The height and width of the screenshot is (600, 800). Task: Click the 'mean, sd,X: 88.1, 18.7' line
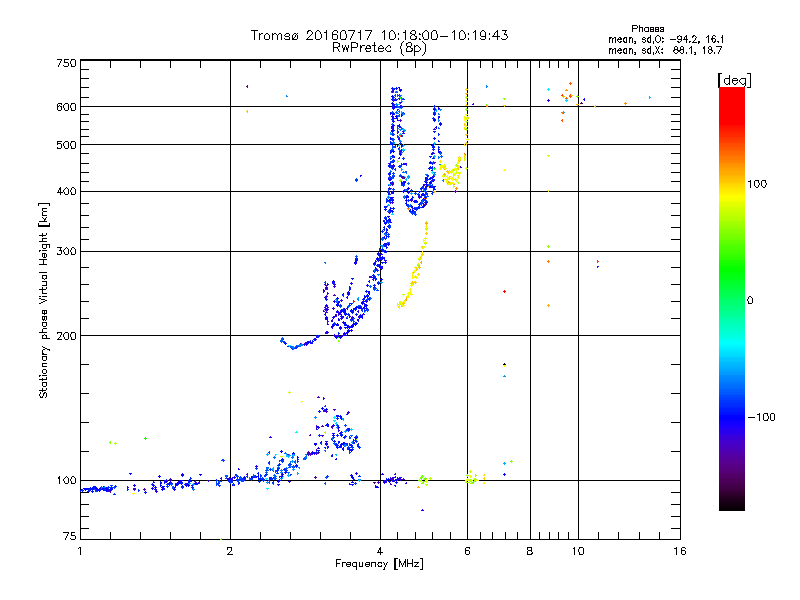[665, 50]
